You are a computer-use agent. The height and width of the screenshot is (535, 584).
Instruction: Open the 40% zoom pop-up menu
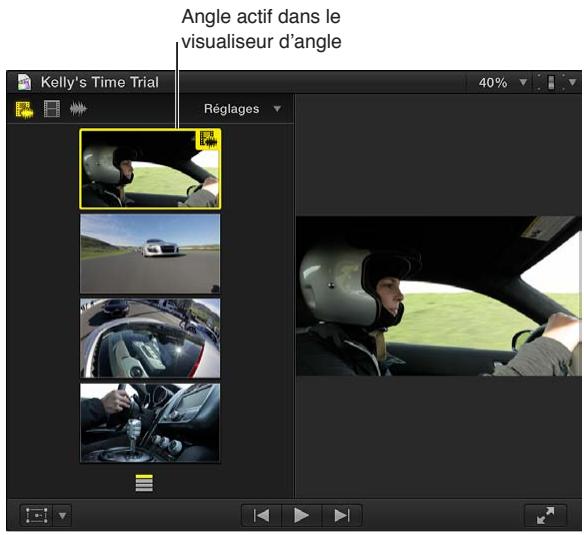click(x=503, y=82)
